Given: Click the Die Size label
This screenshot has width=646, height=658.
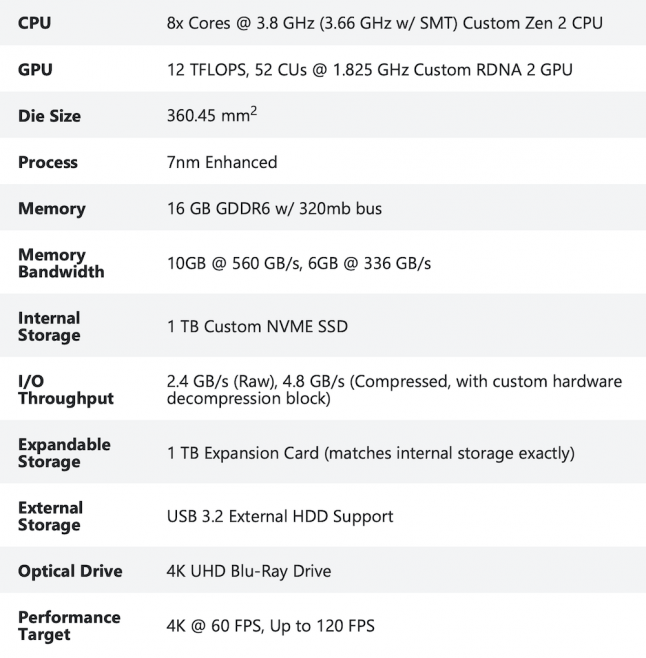Looking at the screenshot, I should (49, 116).
